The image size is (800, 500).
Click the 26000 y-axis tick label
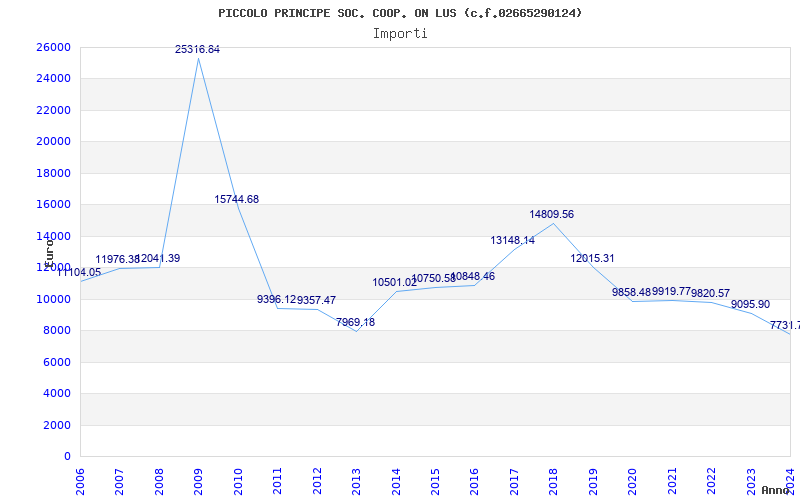coord(53,47)
